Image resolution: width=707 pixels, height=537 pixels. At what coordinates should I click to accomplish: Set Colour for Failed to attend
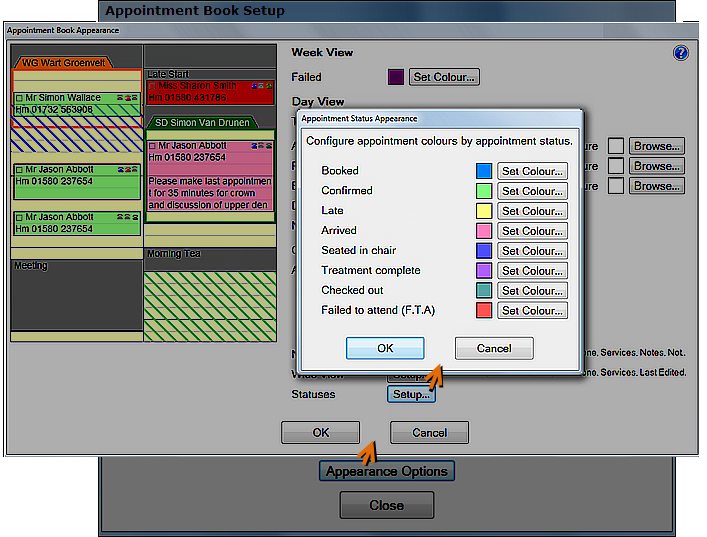click(532, 310)
